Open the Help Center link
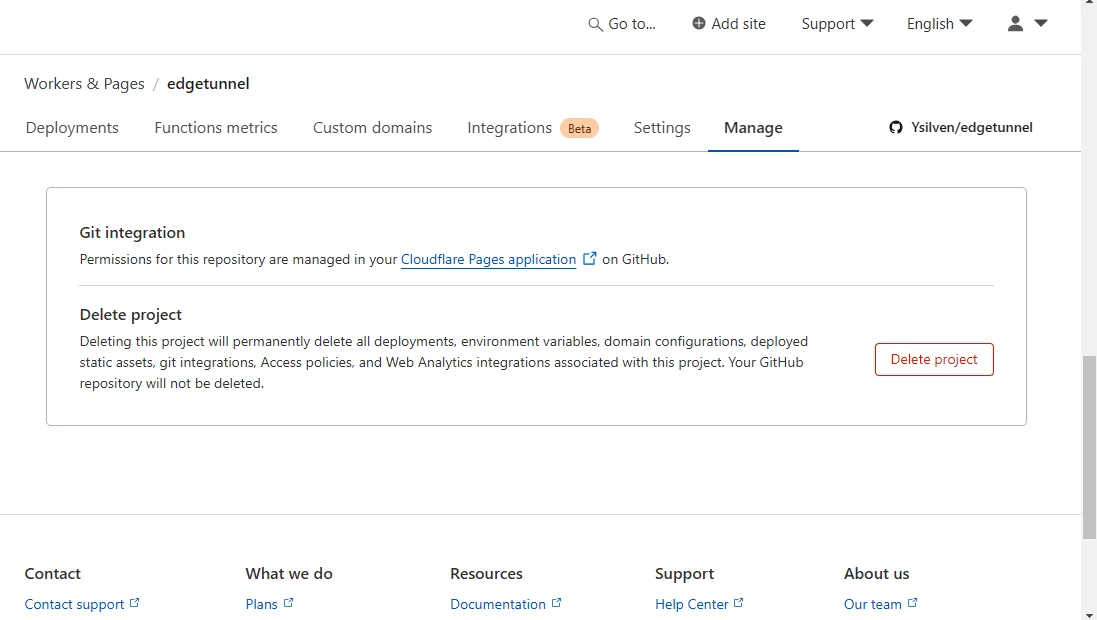 pyautogui.click(x=691, y=605)
